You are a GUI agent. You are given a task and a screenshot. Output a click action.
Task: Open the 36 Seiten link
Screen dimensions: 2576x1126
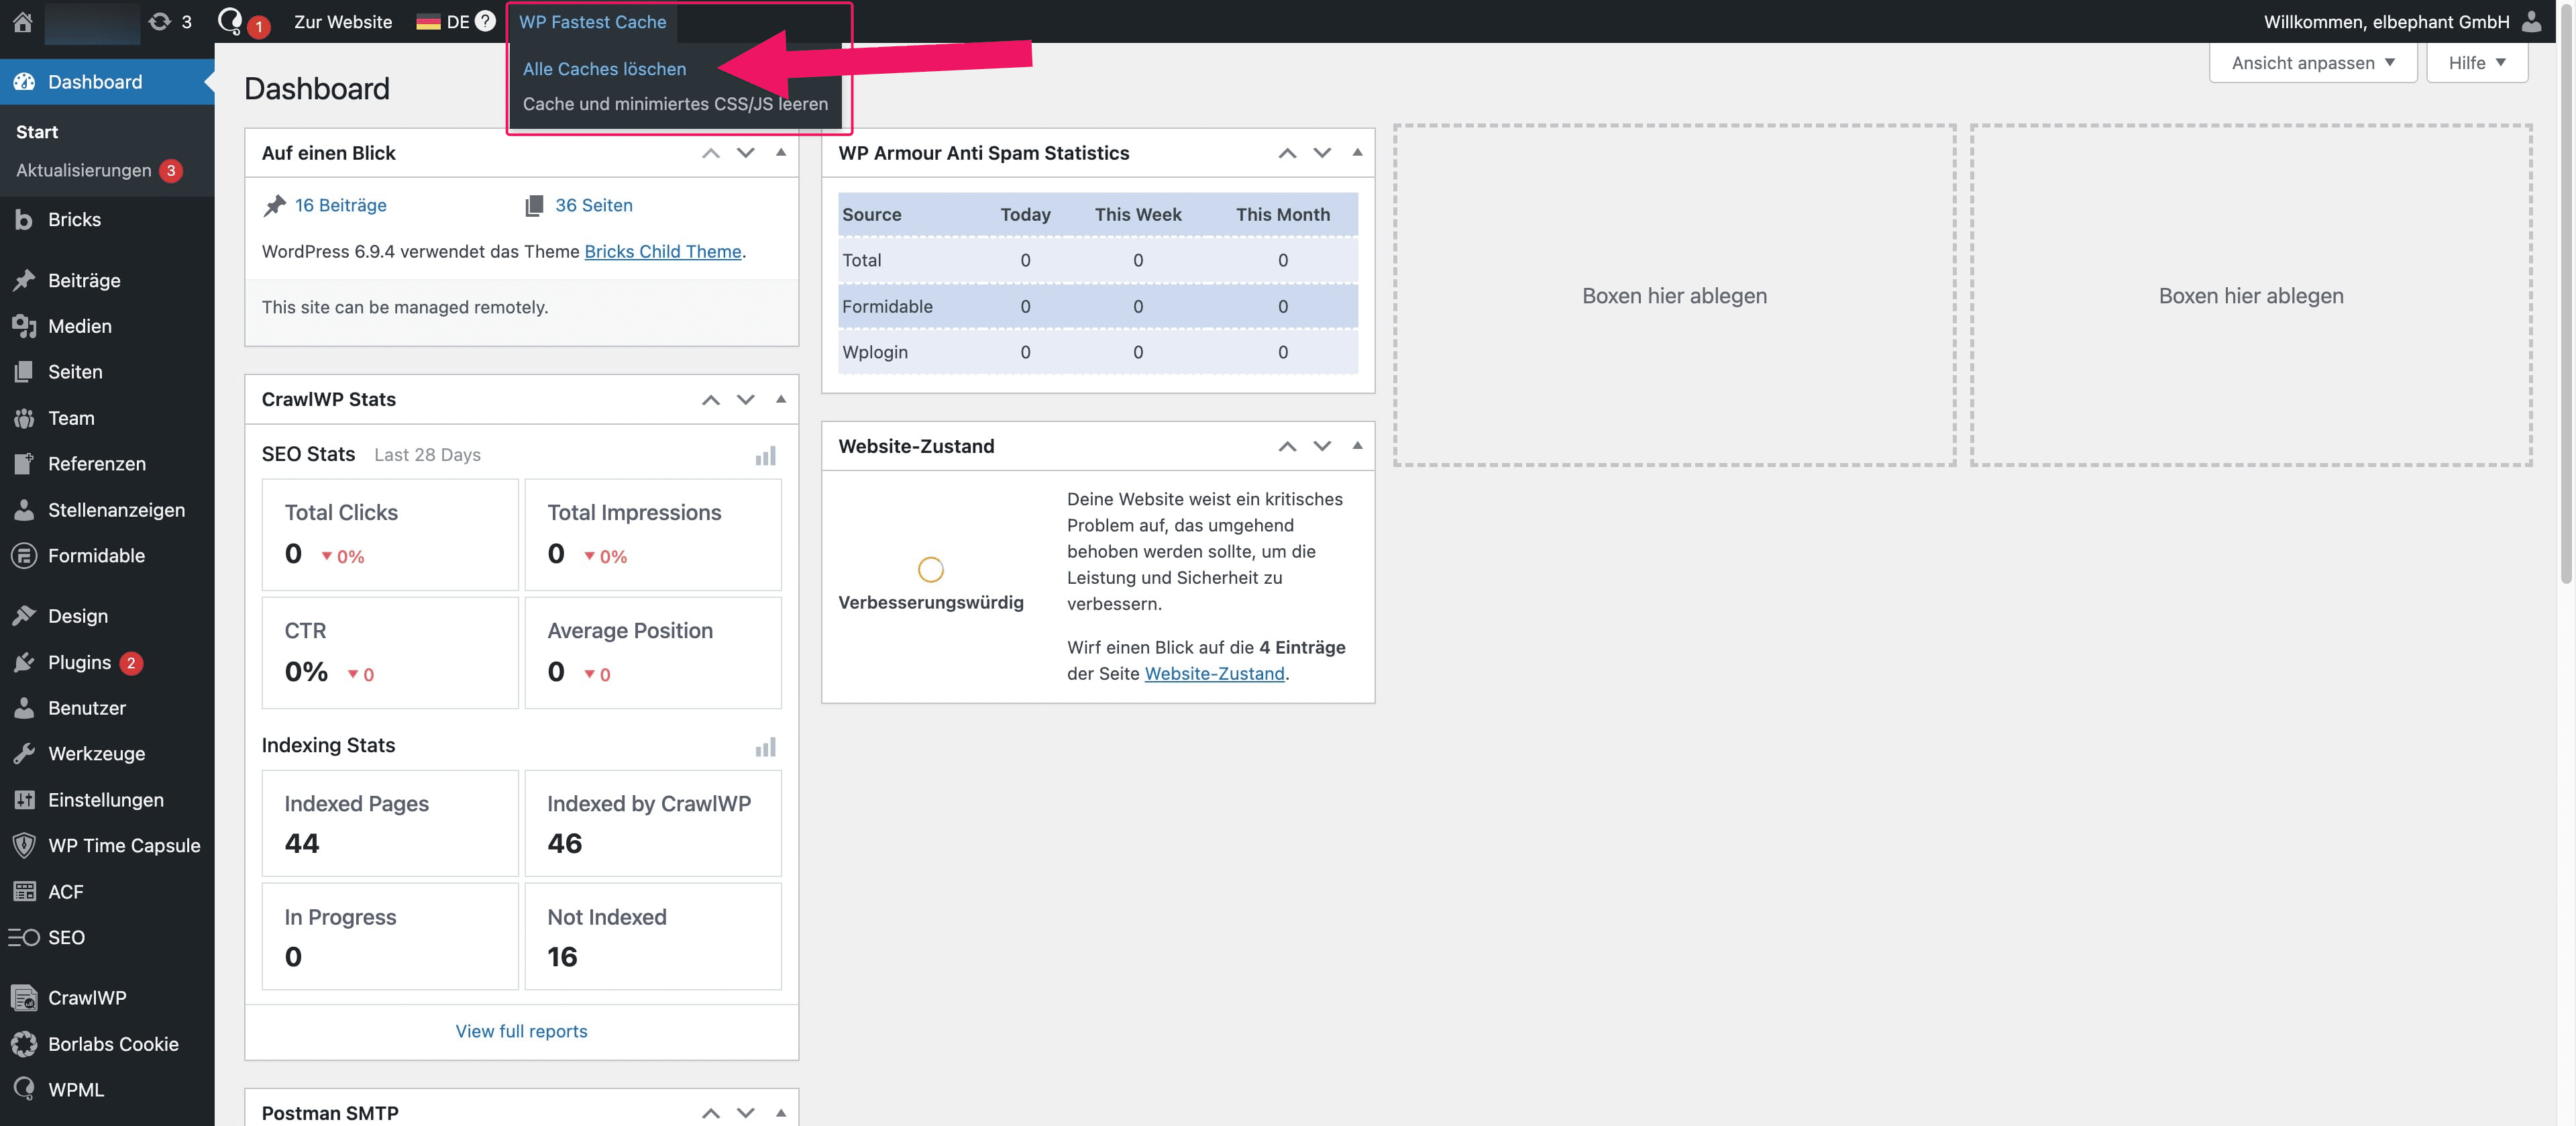point(594,205)
